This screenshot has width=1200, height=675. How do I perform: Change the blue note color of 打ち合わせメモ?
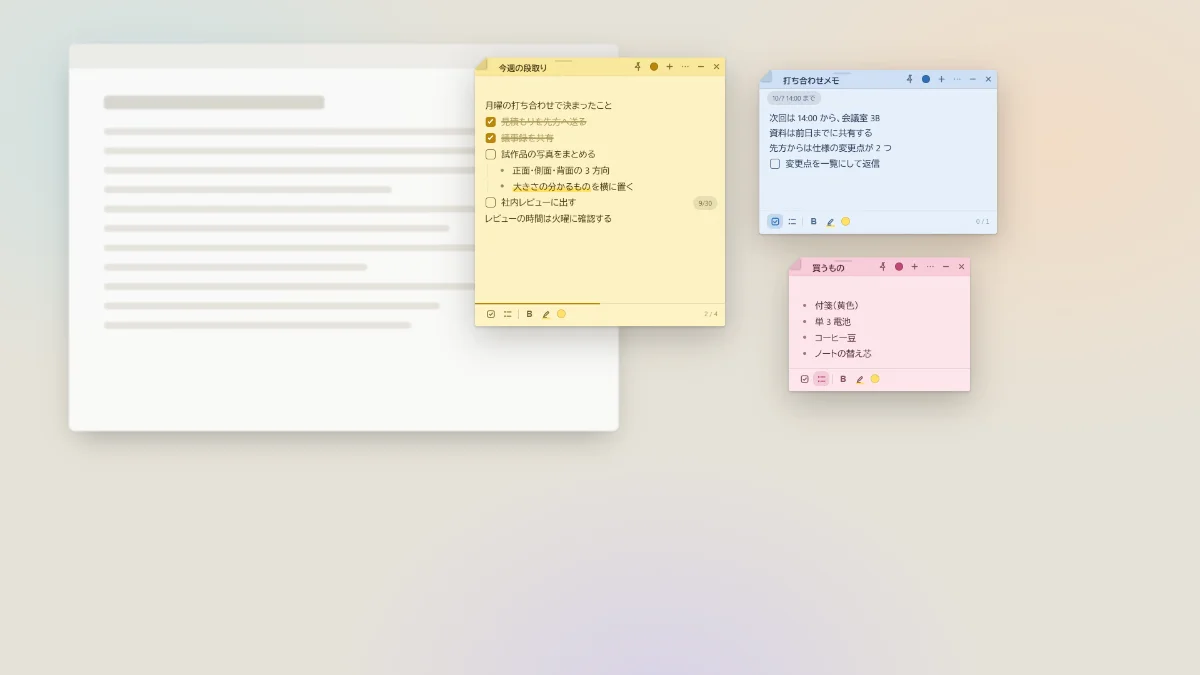coord(926,79)
